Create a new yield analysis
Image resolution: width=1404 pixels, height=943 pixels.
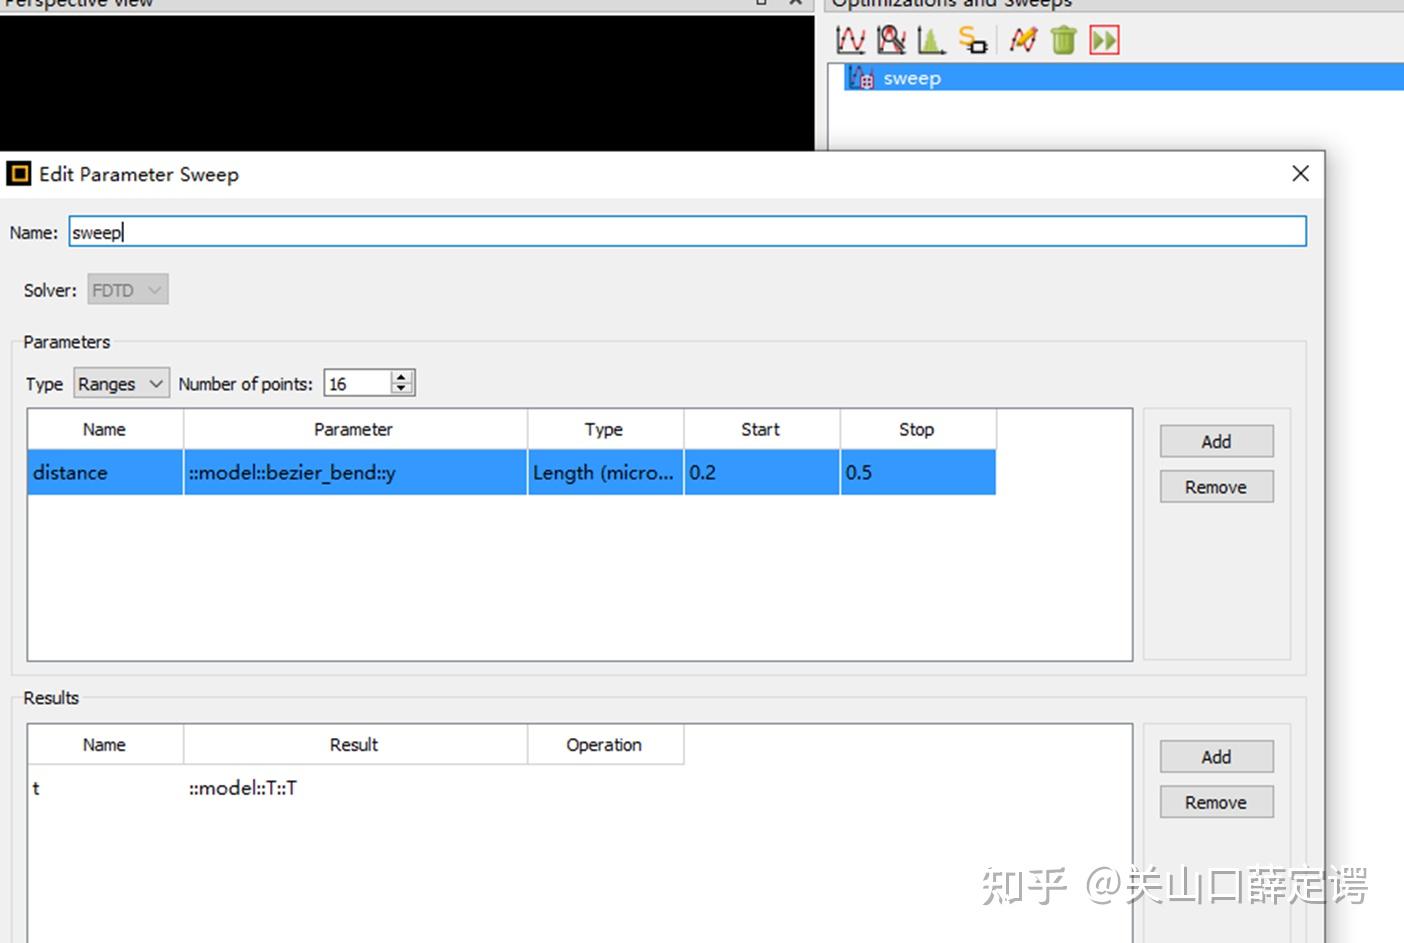coord(931,39)
